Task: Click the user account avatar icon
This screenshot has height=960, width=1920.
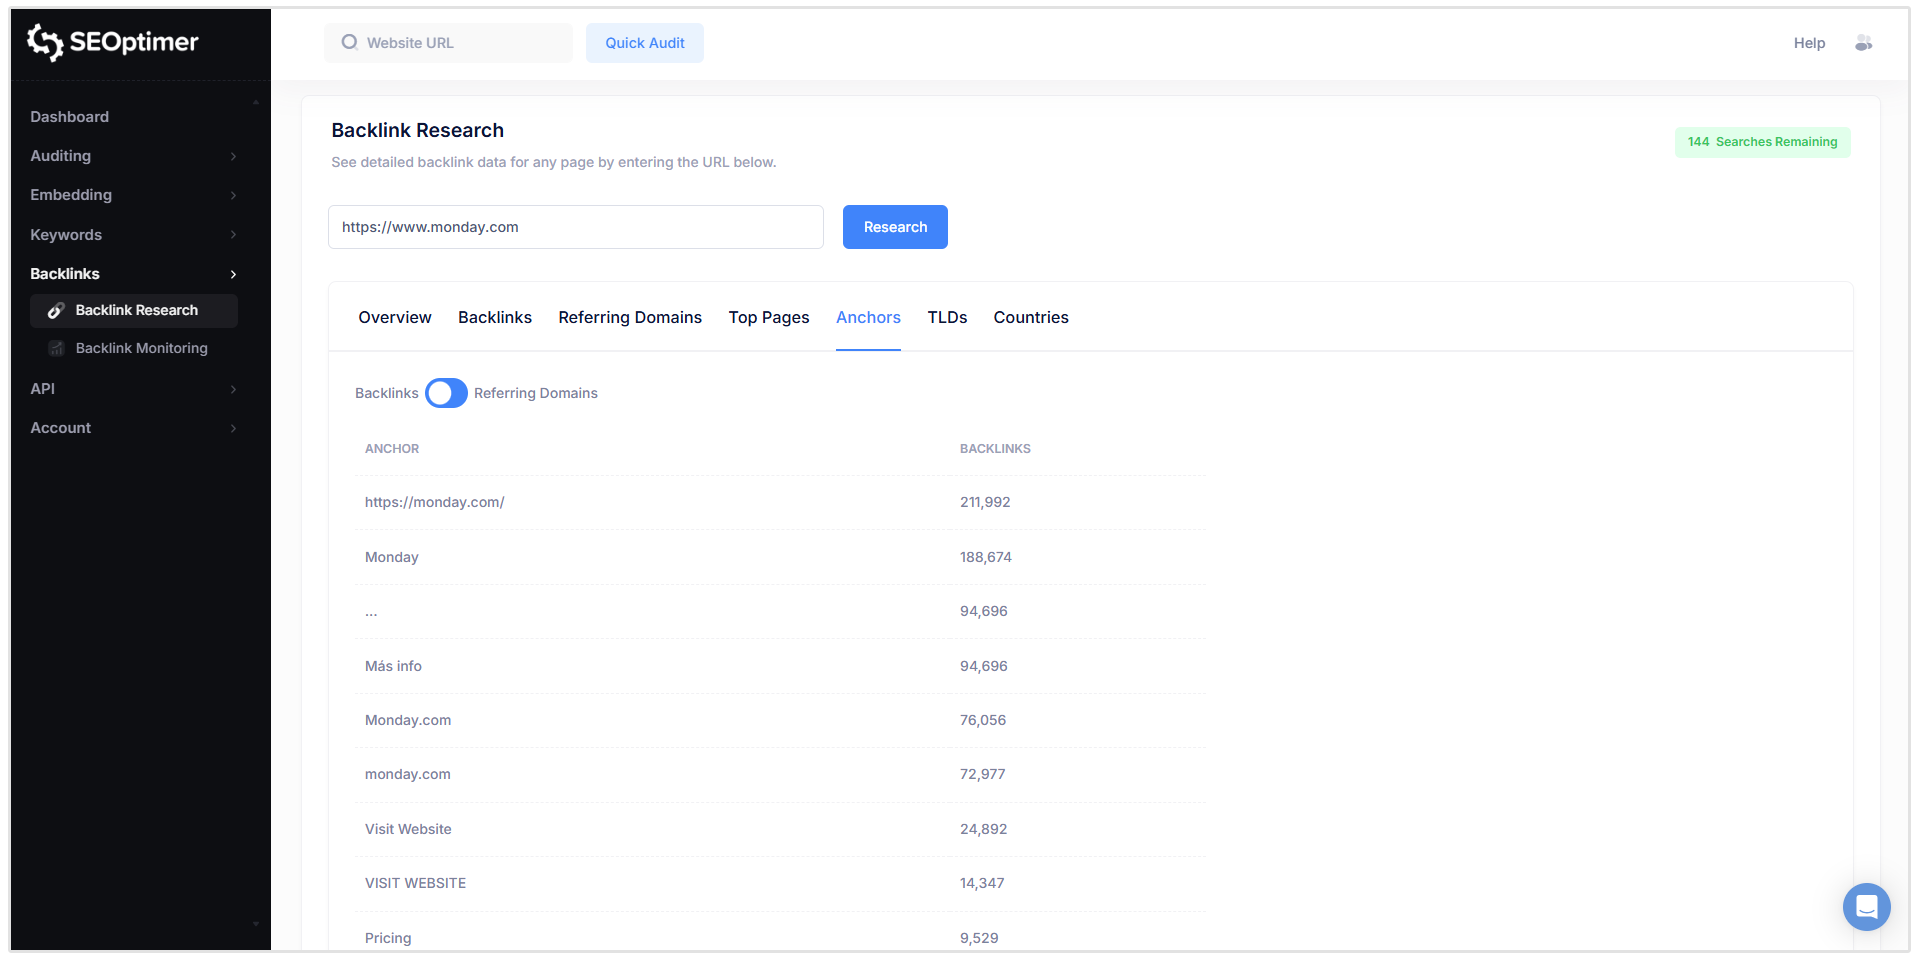Action: click(1863, 43)
